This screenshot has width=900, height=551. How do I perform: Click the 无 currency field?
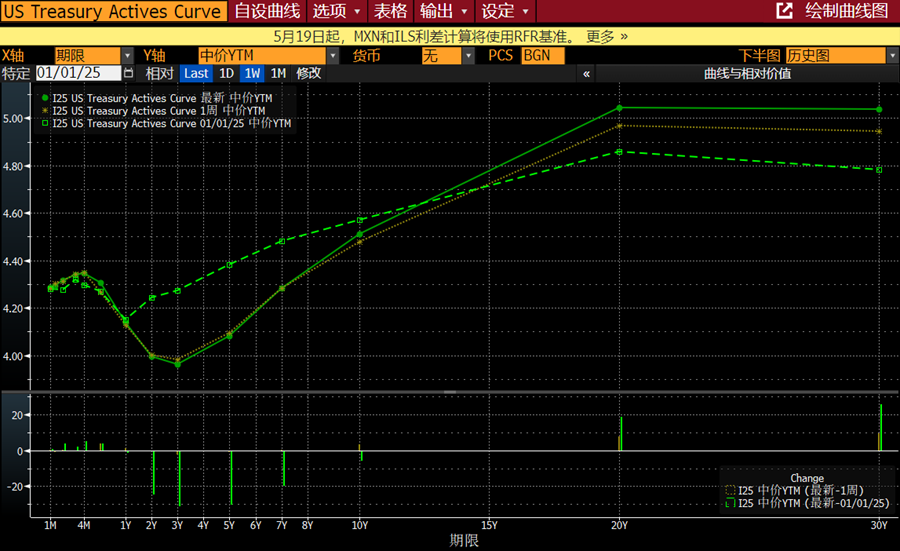point(441,56)
